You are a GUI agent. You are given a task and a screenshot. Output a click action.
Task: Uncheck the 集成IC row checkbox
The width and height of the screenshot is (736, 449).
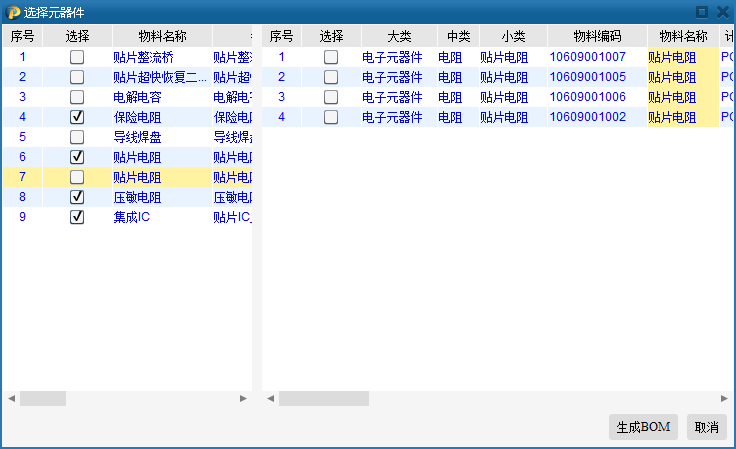(77, 217)
